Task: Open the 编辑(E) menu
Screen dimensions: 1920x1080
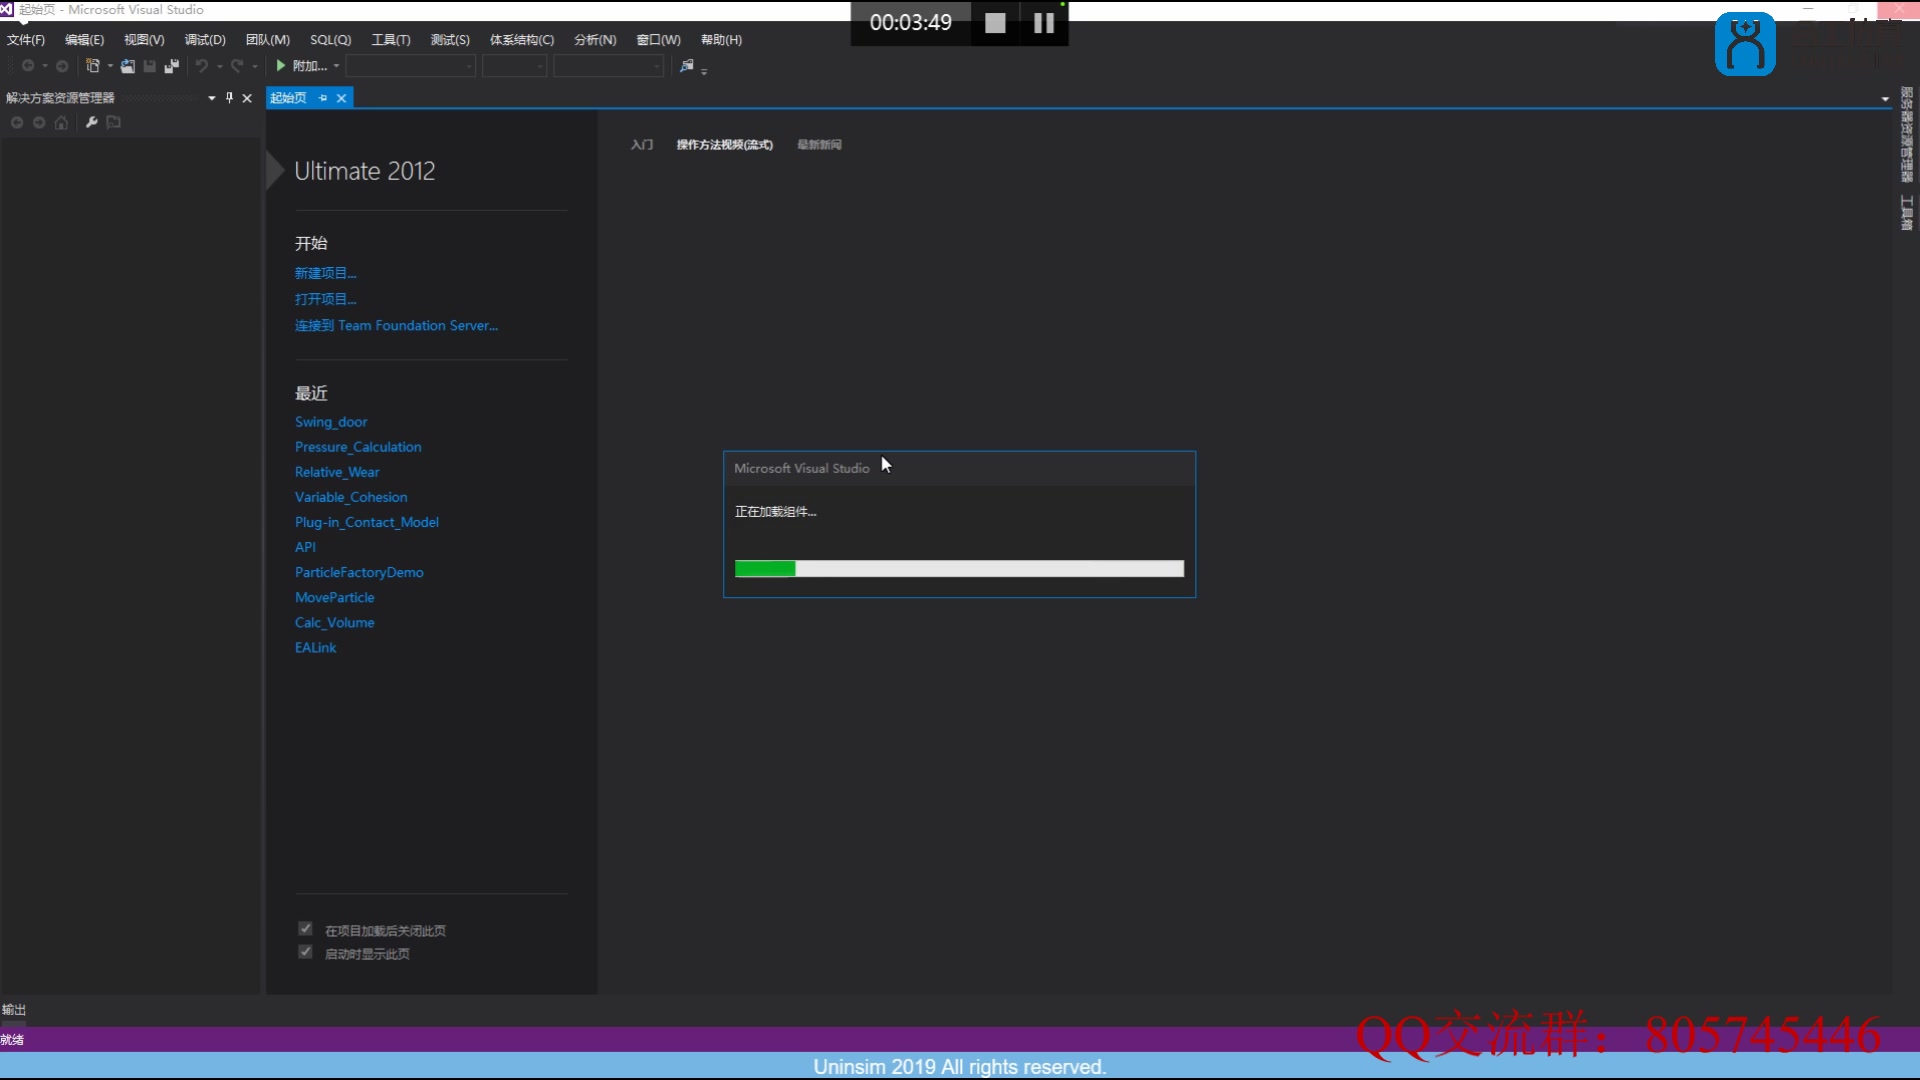Action: 84,40
